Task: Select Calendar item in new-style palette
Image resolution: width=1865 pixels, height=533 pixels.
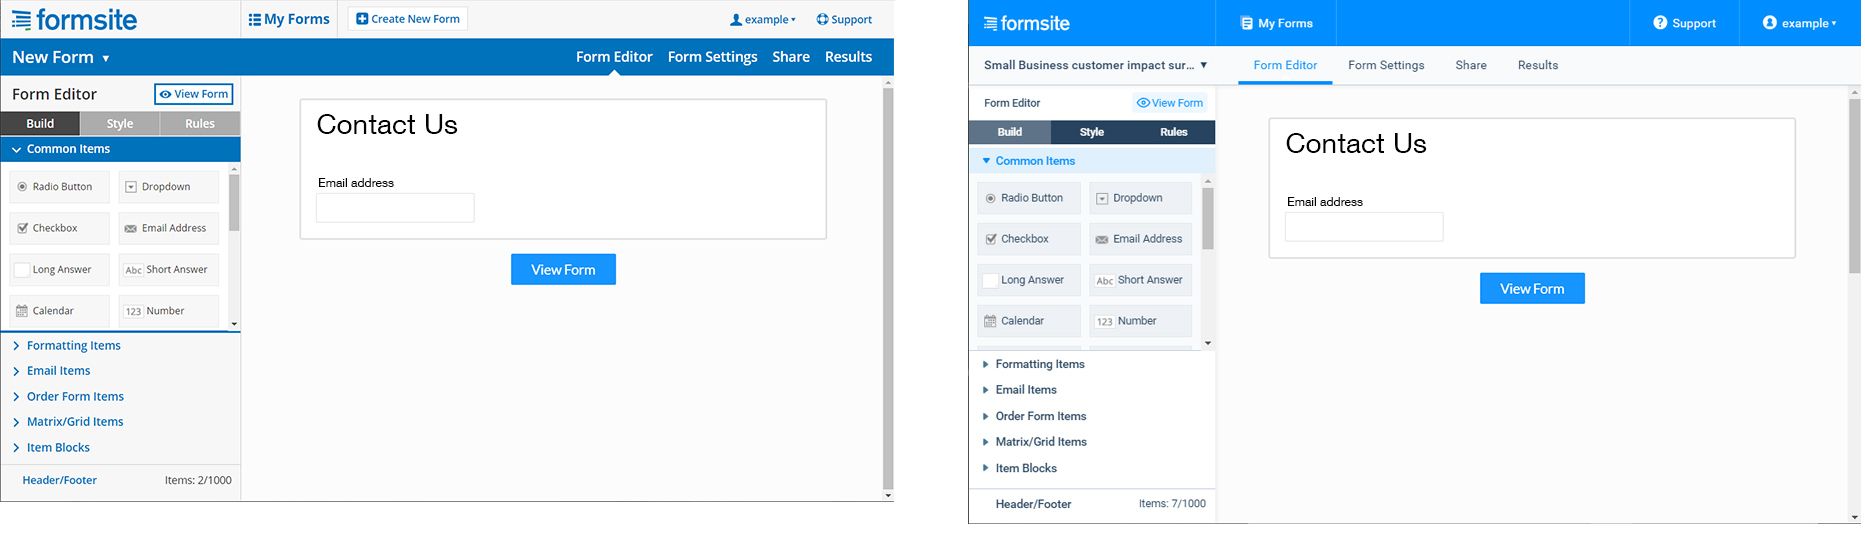Action: click(1029, 321)
